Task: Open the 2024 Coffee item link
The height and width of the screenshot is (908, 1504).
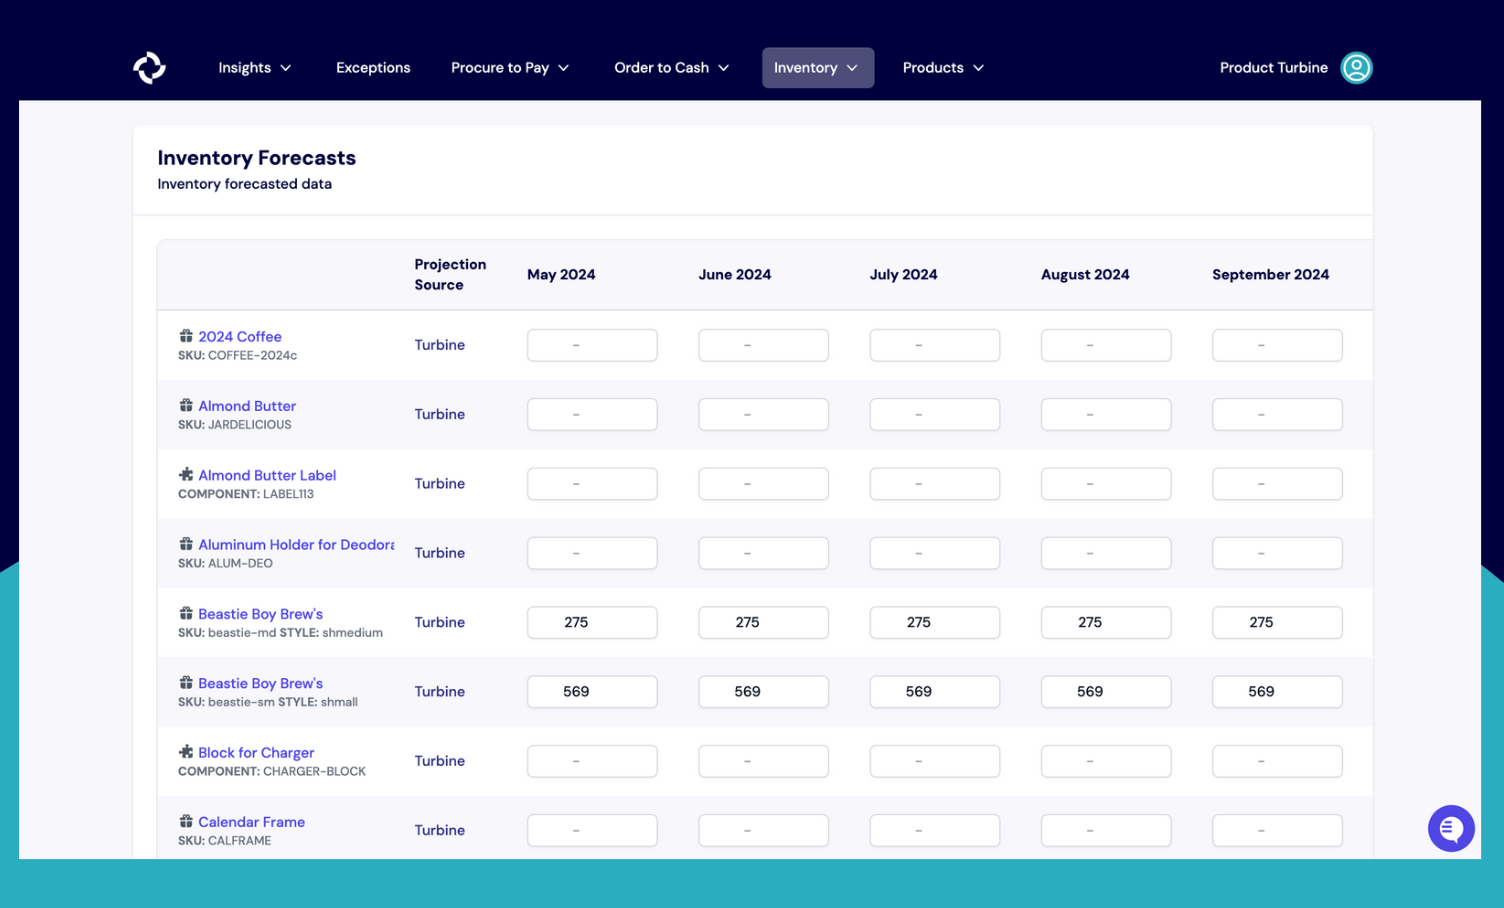Action: pyautogui.click(x=240, y=336)
